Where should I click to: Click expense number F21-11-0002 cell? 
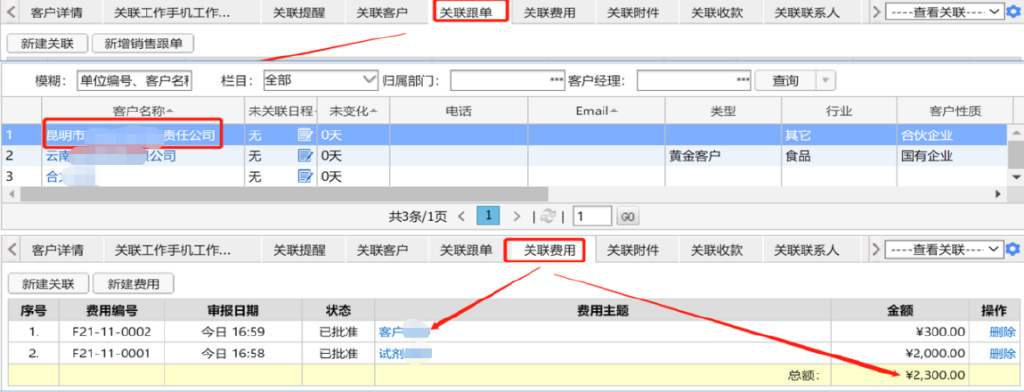pyautogui.click(x=112, y=332)
